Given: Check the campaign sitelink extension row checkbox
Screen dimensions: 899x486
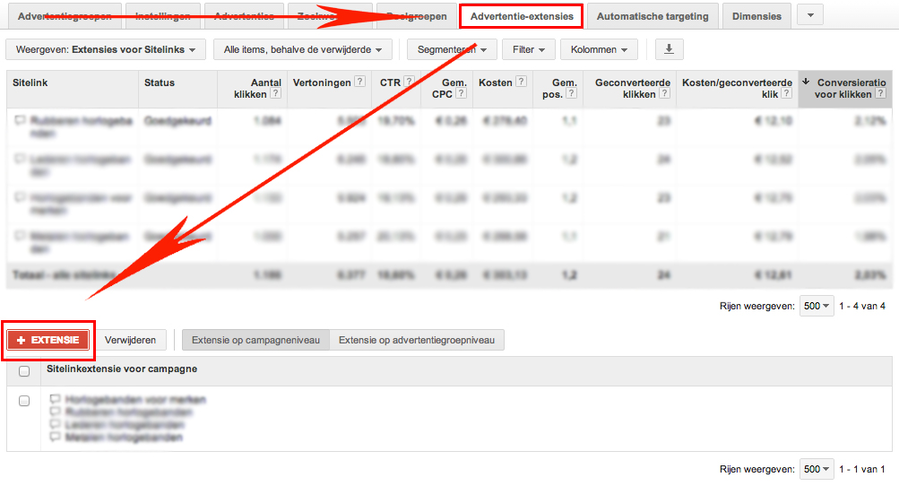Looking at the screenshot, I should point(24,400).
